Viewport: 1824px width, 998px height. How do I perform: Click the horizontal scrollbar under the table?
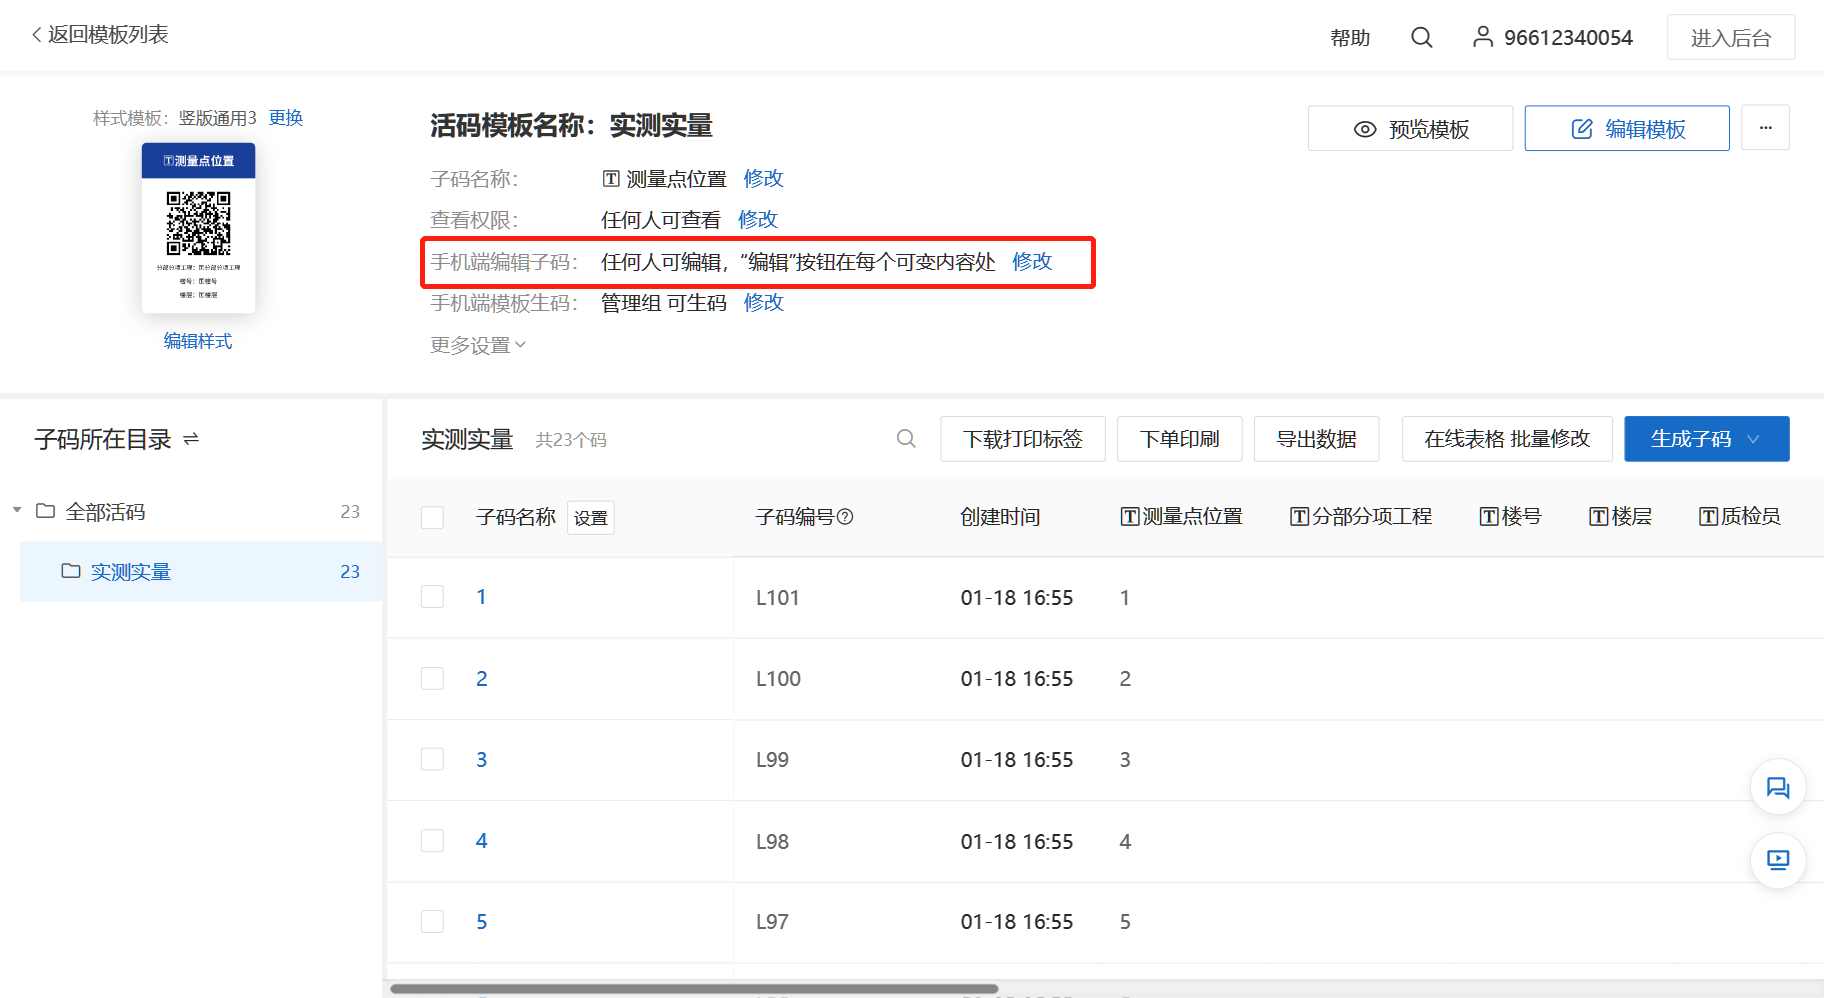pyautogui.click(x=693, y=989)
